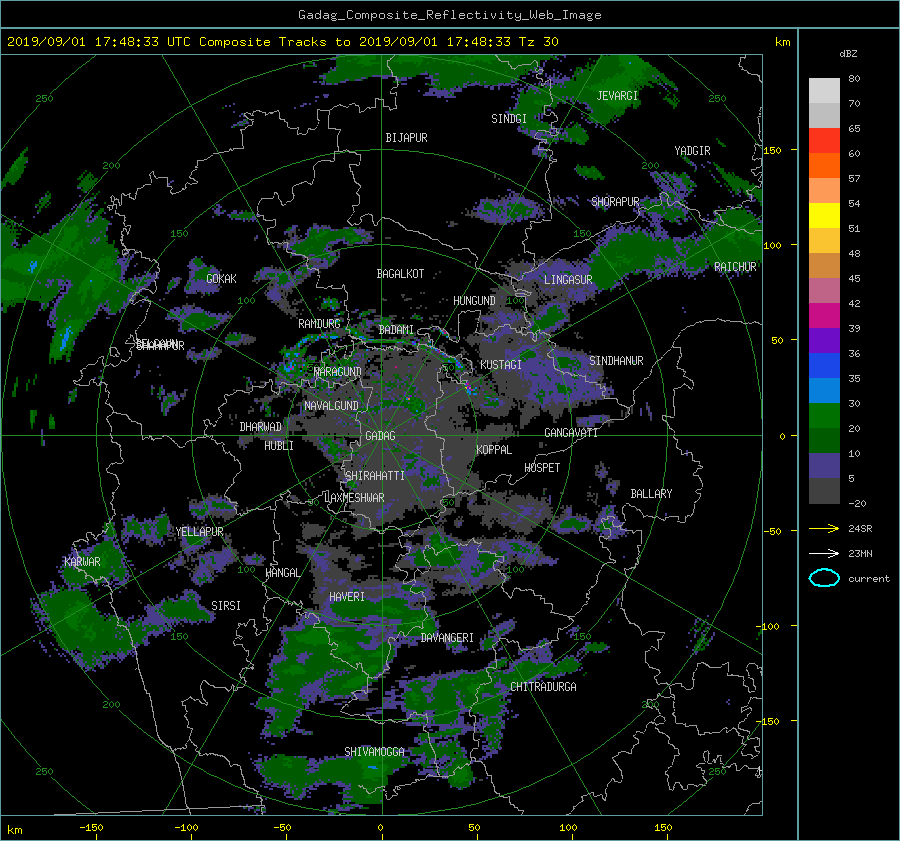The image size is (900, 841).
Task: Click the SINDGI city label
Action: coord(509,119)
